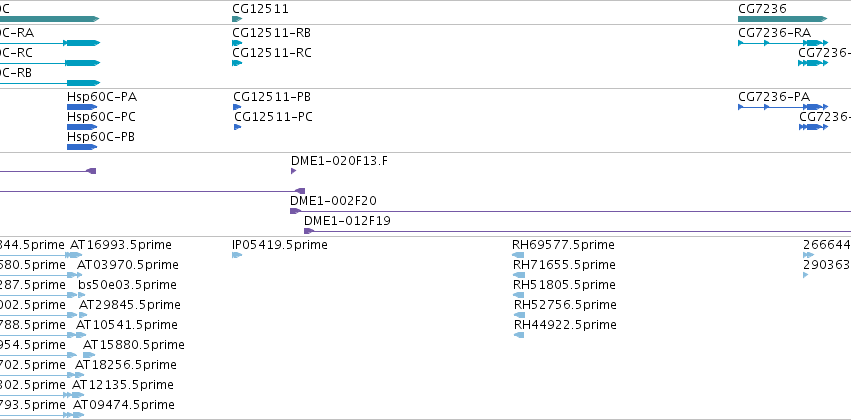Viewport: 851px width, 420px height.
Task: Select the Hsp60C-PA protein label
Action: [102, 97]
